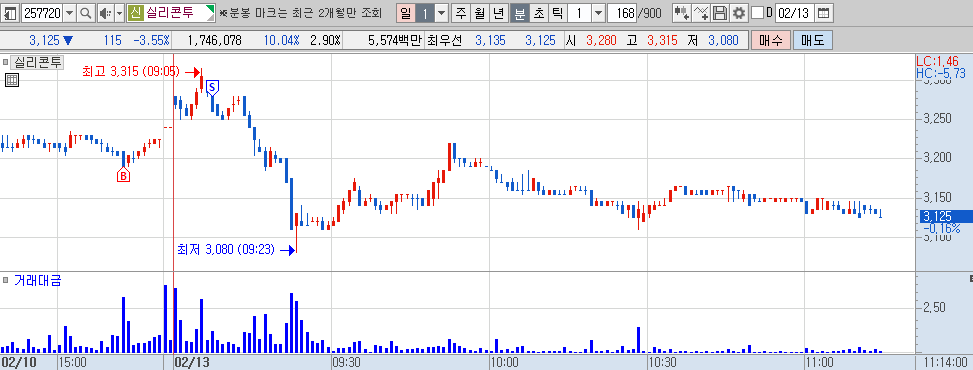Open the chart settings gear icon
This screenshot has width=973, height=370.
click(x=738, y=12)
